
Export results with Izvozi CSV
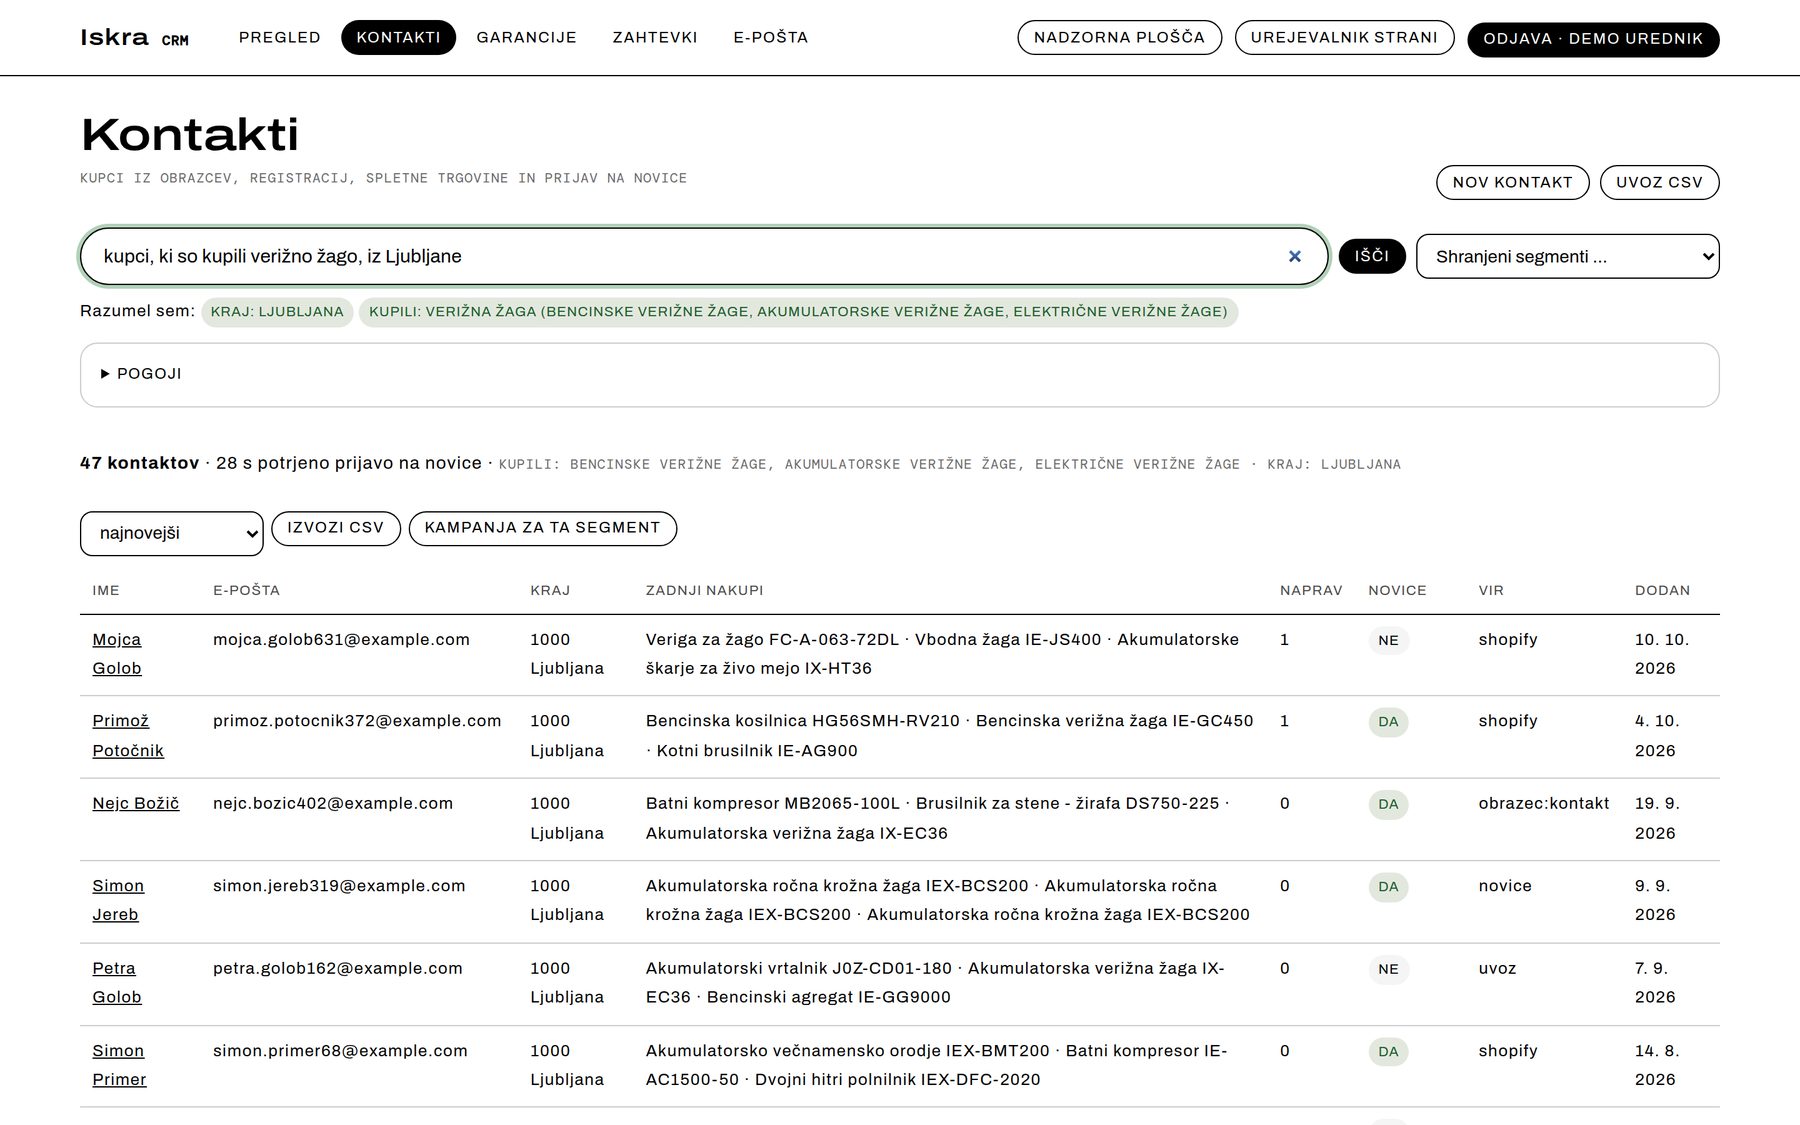335,528
